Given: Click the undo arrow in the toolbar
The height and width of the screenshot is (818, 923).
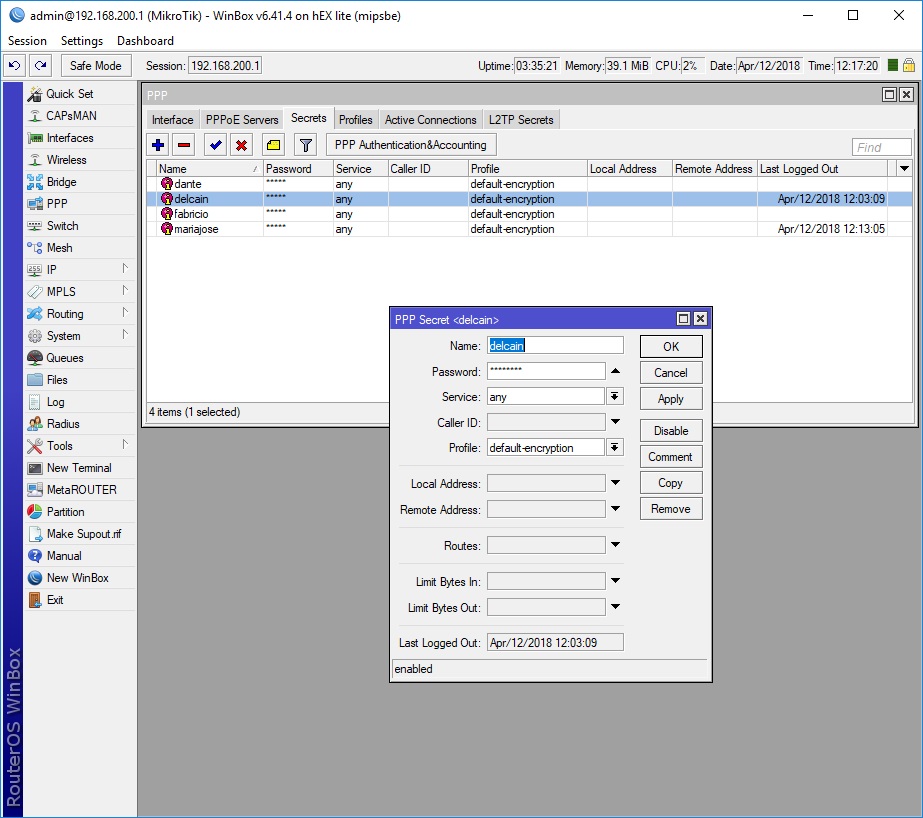Looking at the screenshot, I should [15, 66].
